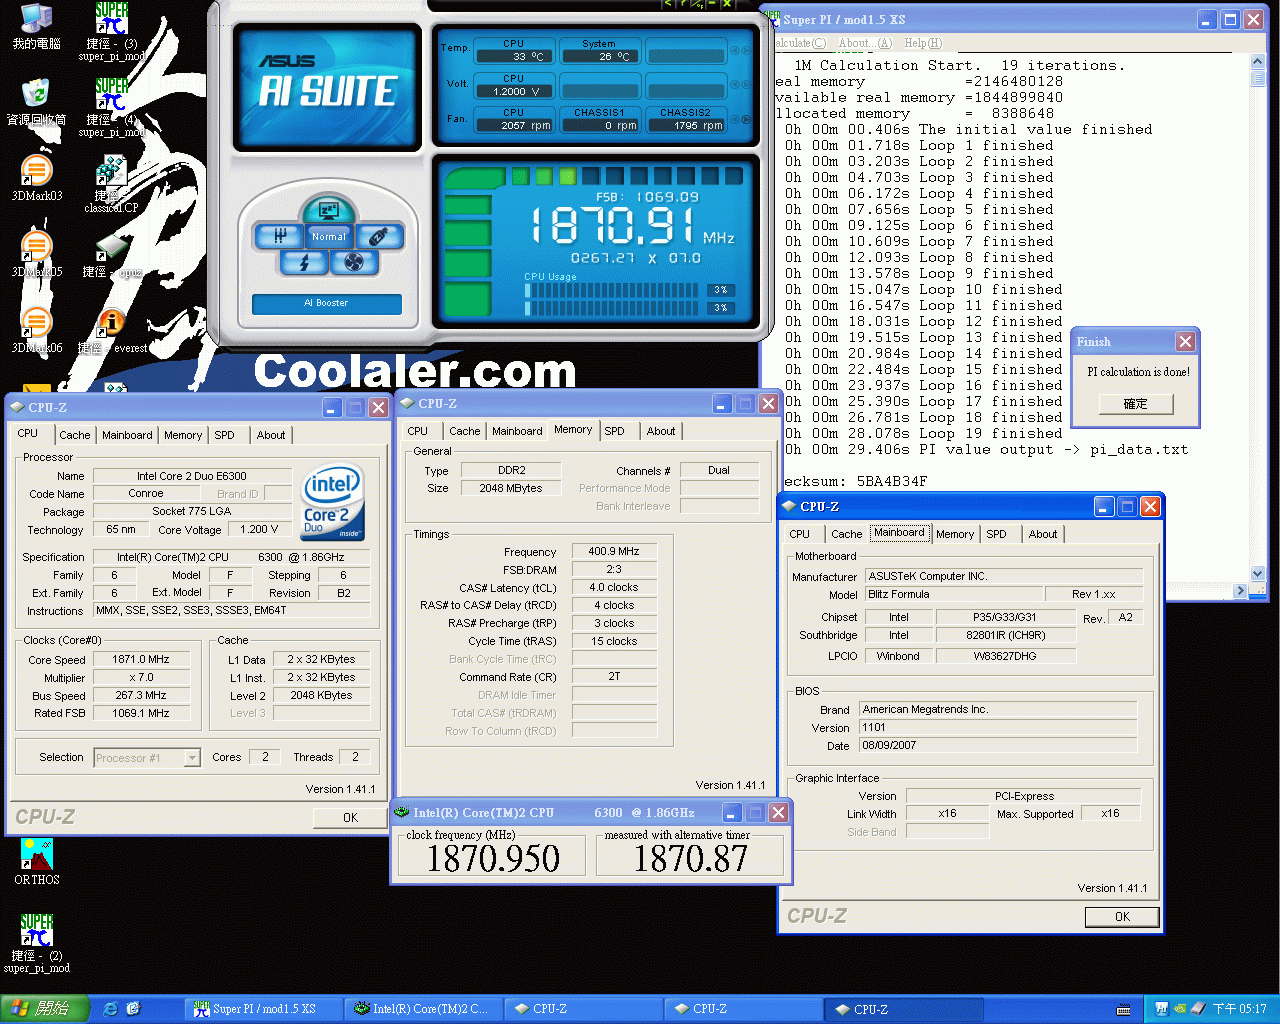The width and height of the screenshot is (1280, 1024).
Task: Launch the 3DMark05 desktop shortcut
Action: click(36, 254)
